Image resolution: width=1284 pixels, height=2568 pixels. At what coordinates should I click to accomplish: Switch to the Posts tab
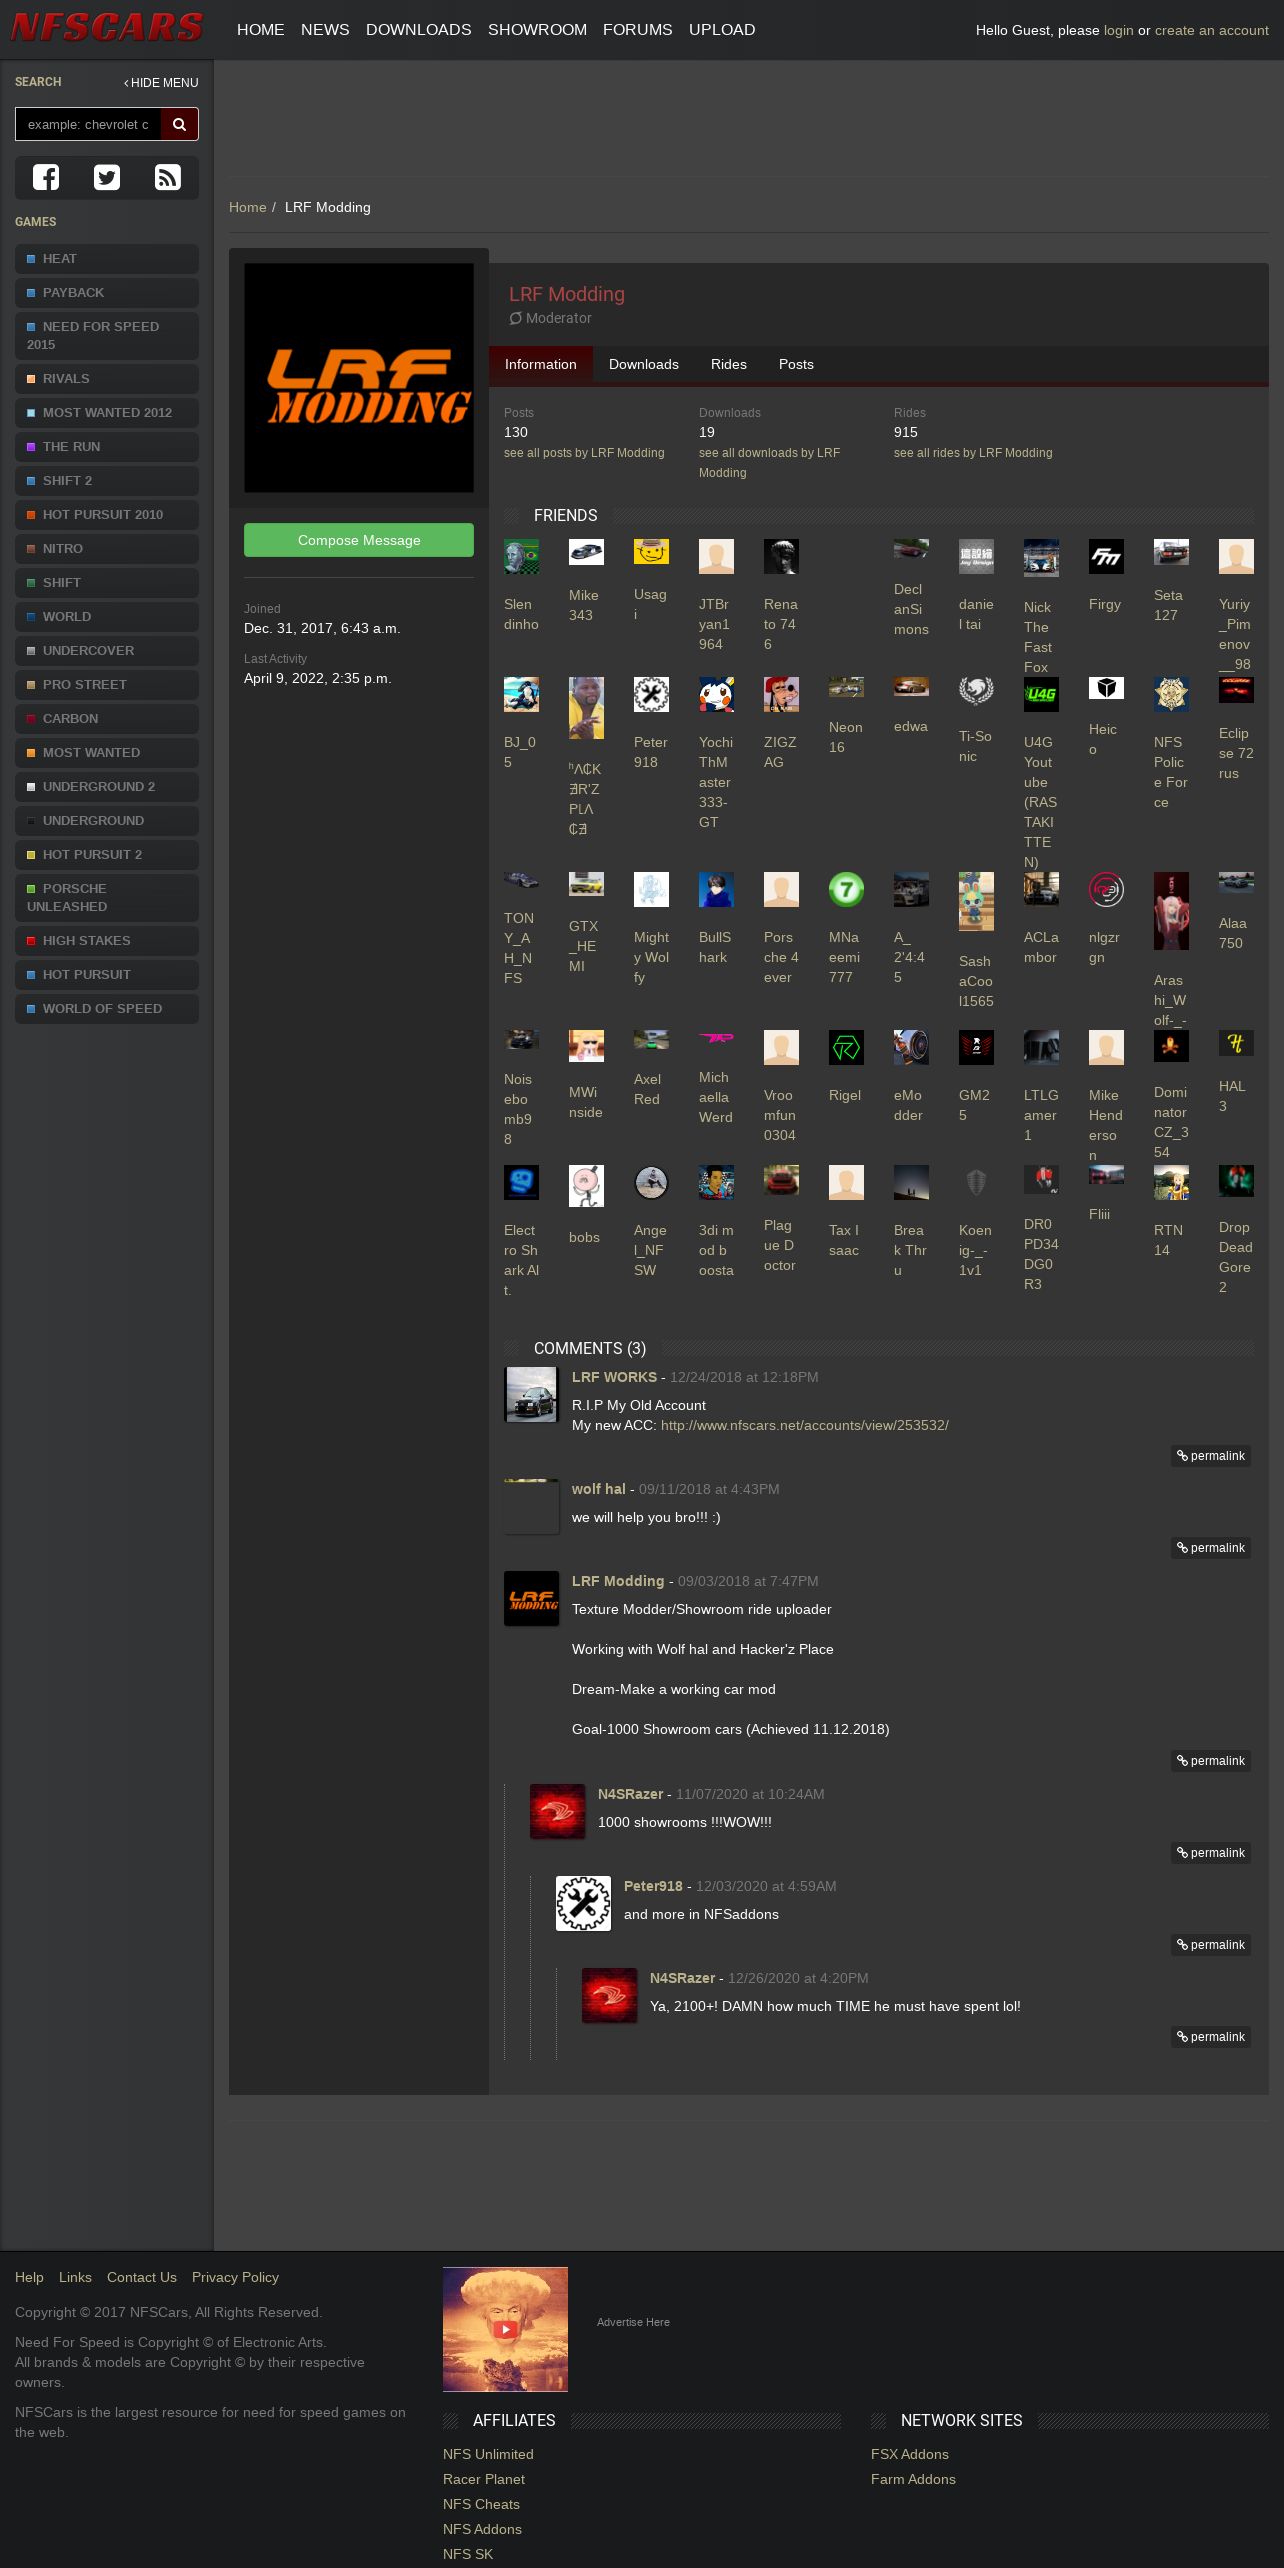796,364
